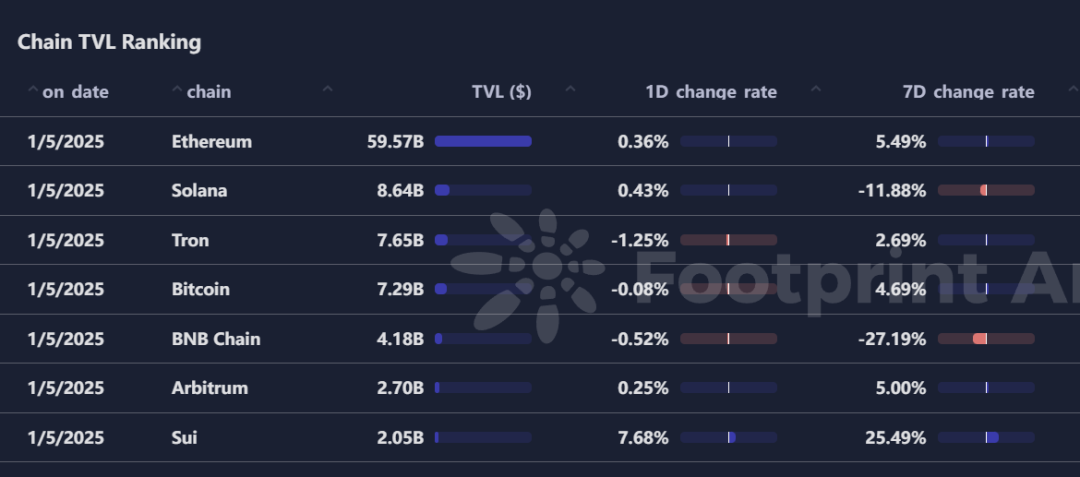The width and height of the screenshot is (1080, 477).
Task: Select the Ethereum chain row
Action: (x=540, y=141)
